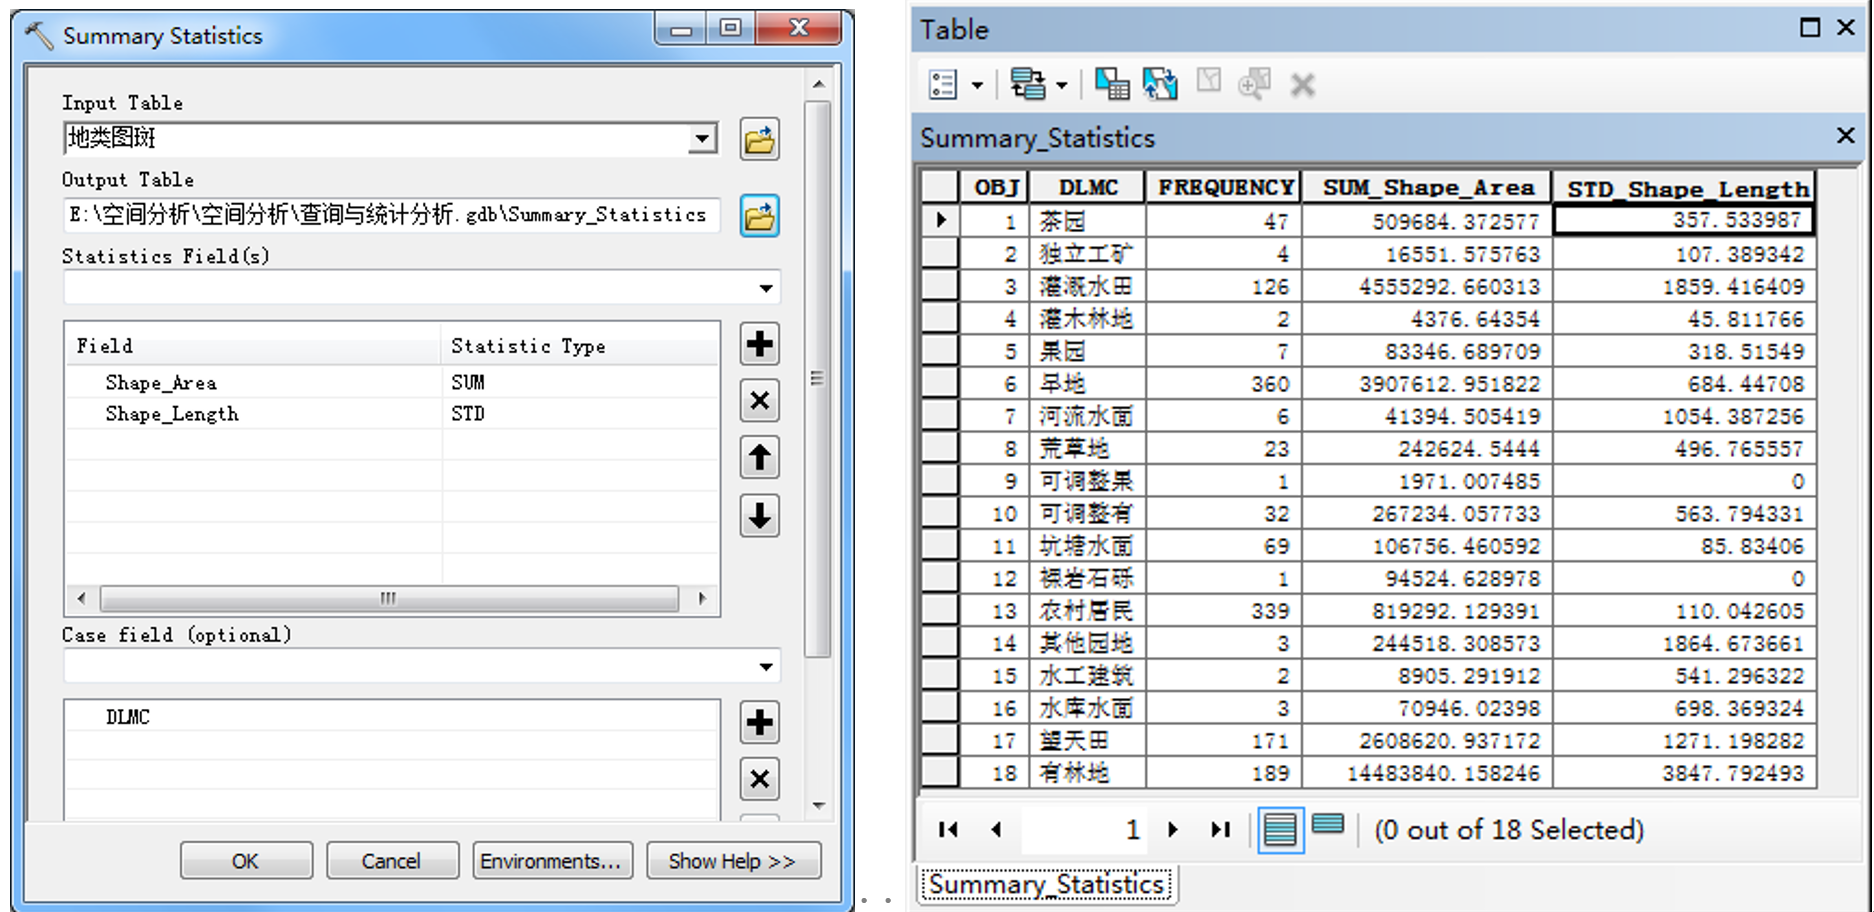Remove case field DLMC with lower X button

click(x=760, y=779)
